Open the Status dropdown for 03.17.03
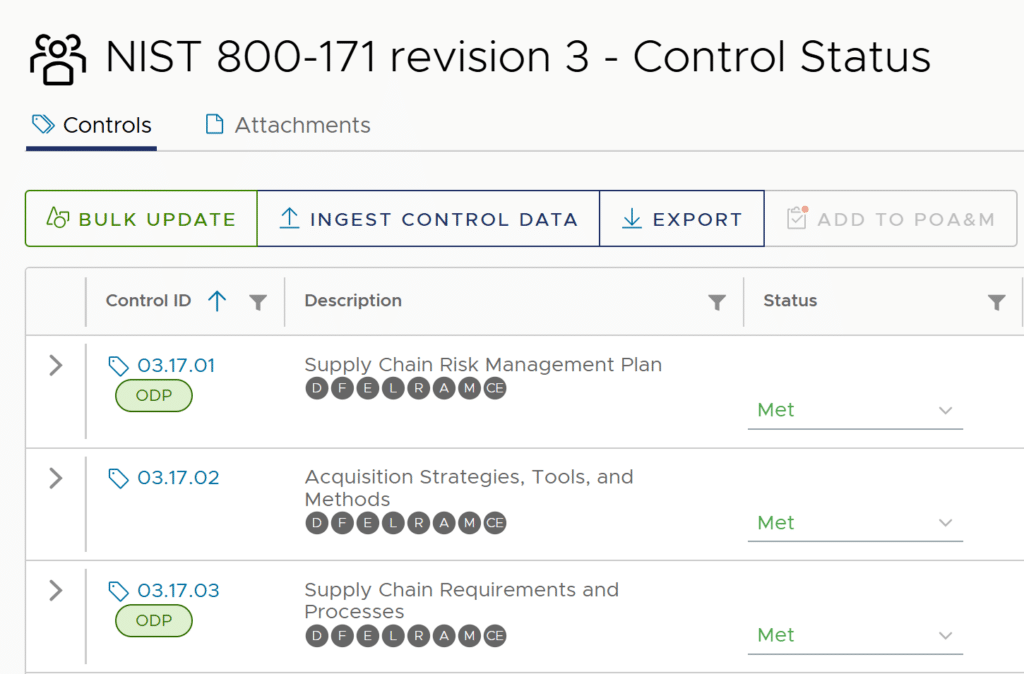The height and width of the screenshot is (674, 1024). tap(854, 635)
